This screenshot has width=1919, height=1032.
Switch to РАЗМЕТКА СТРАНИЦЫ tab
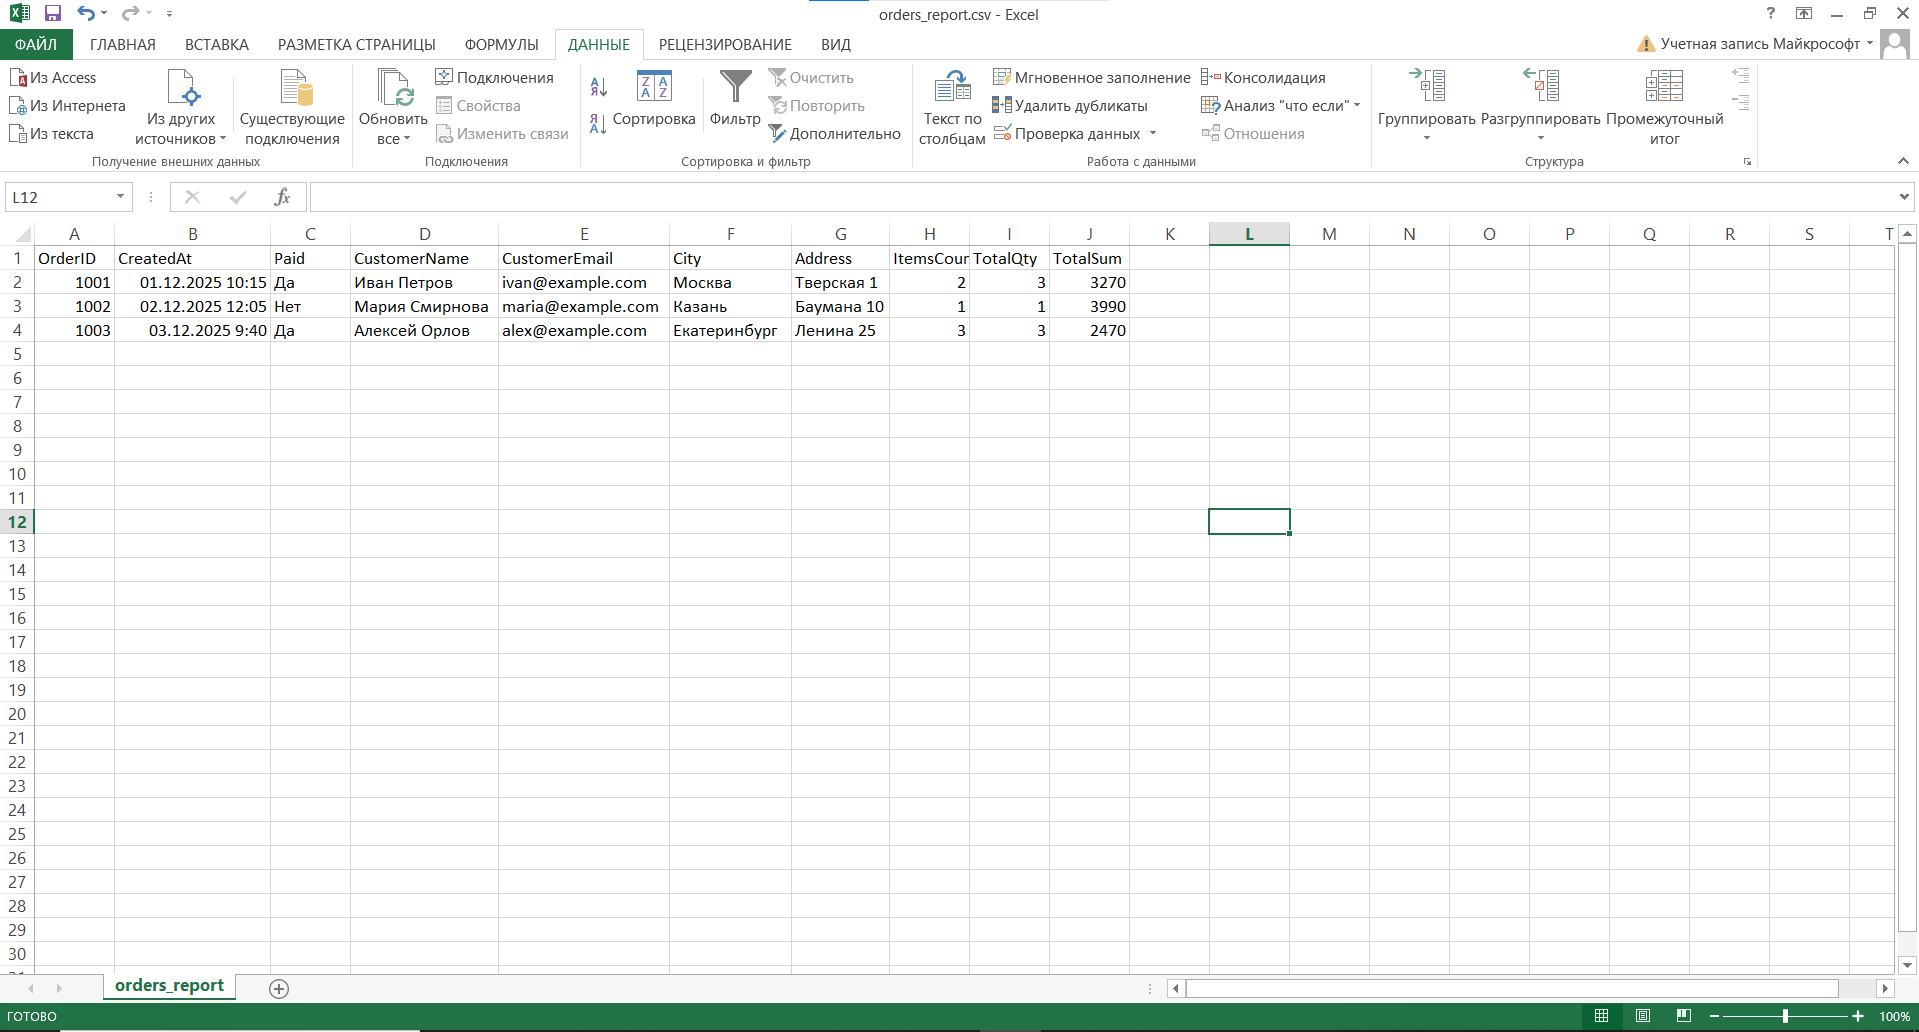pos(357,45)
